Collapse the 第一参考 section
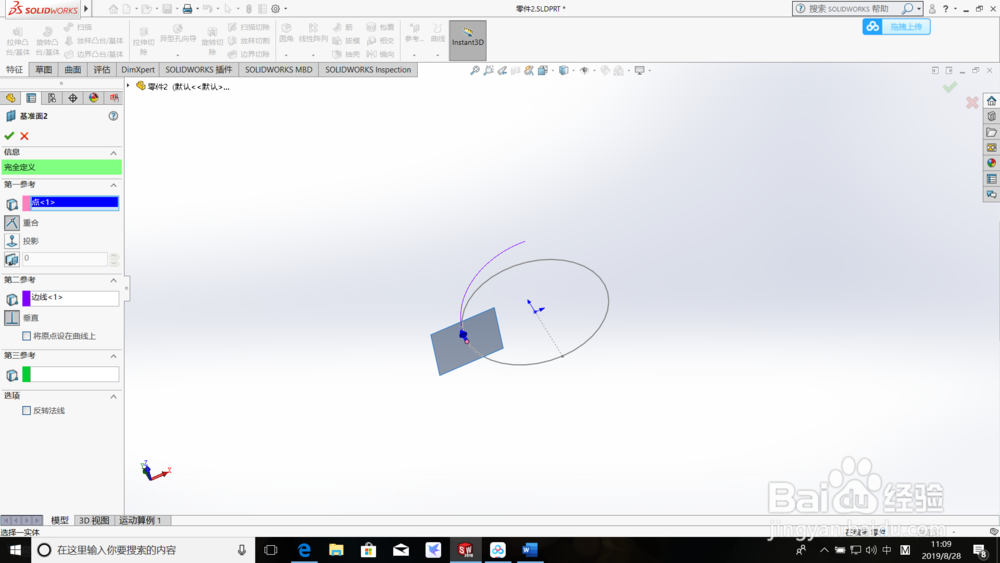Viewport: 1000px width, 563px height. (114, 185)
